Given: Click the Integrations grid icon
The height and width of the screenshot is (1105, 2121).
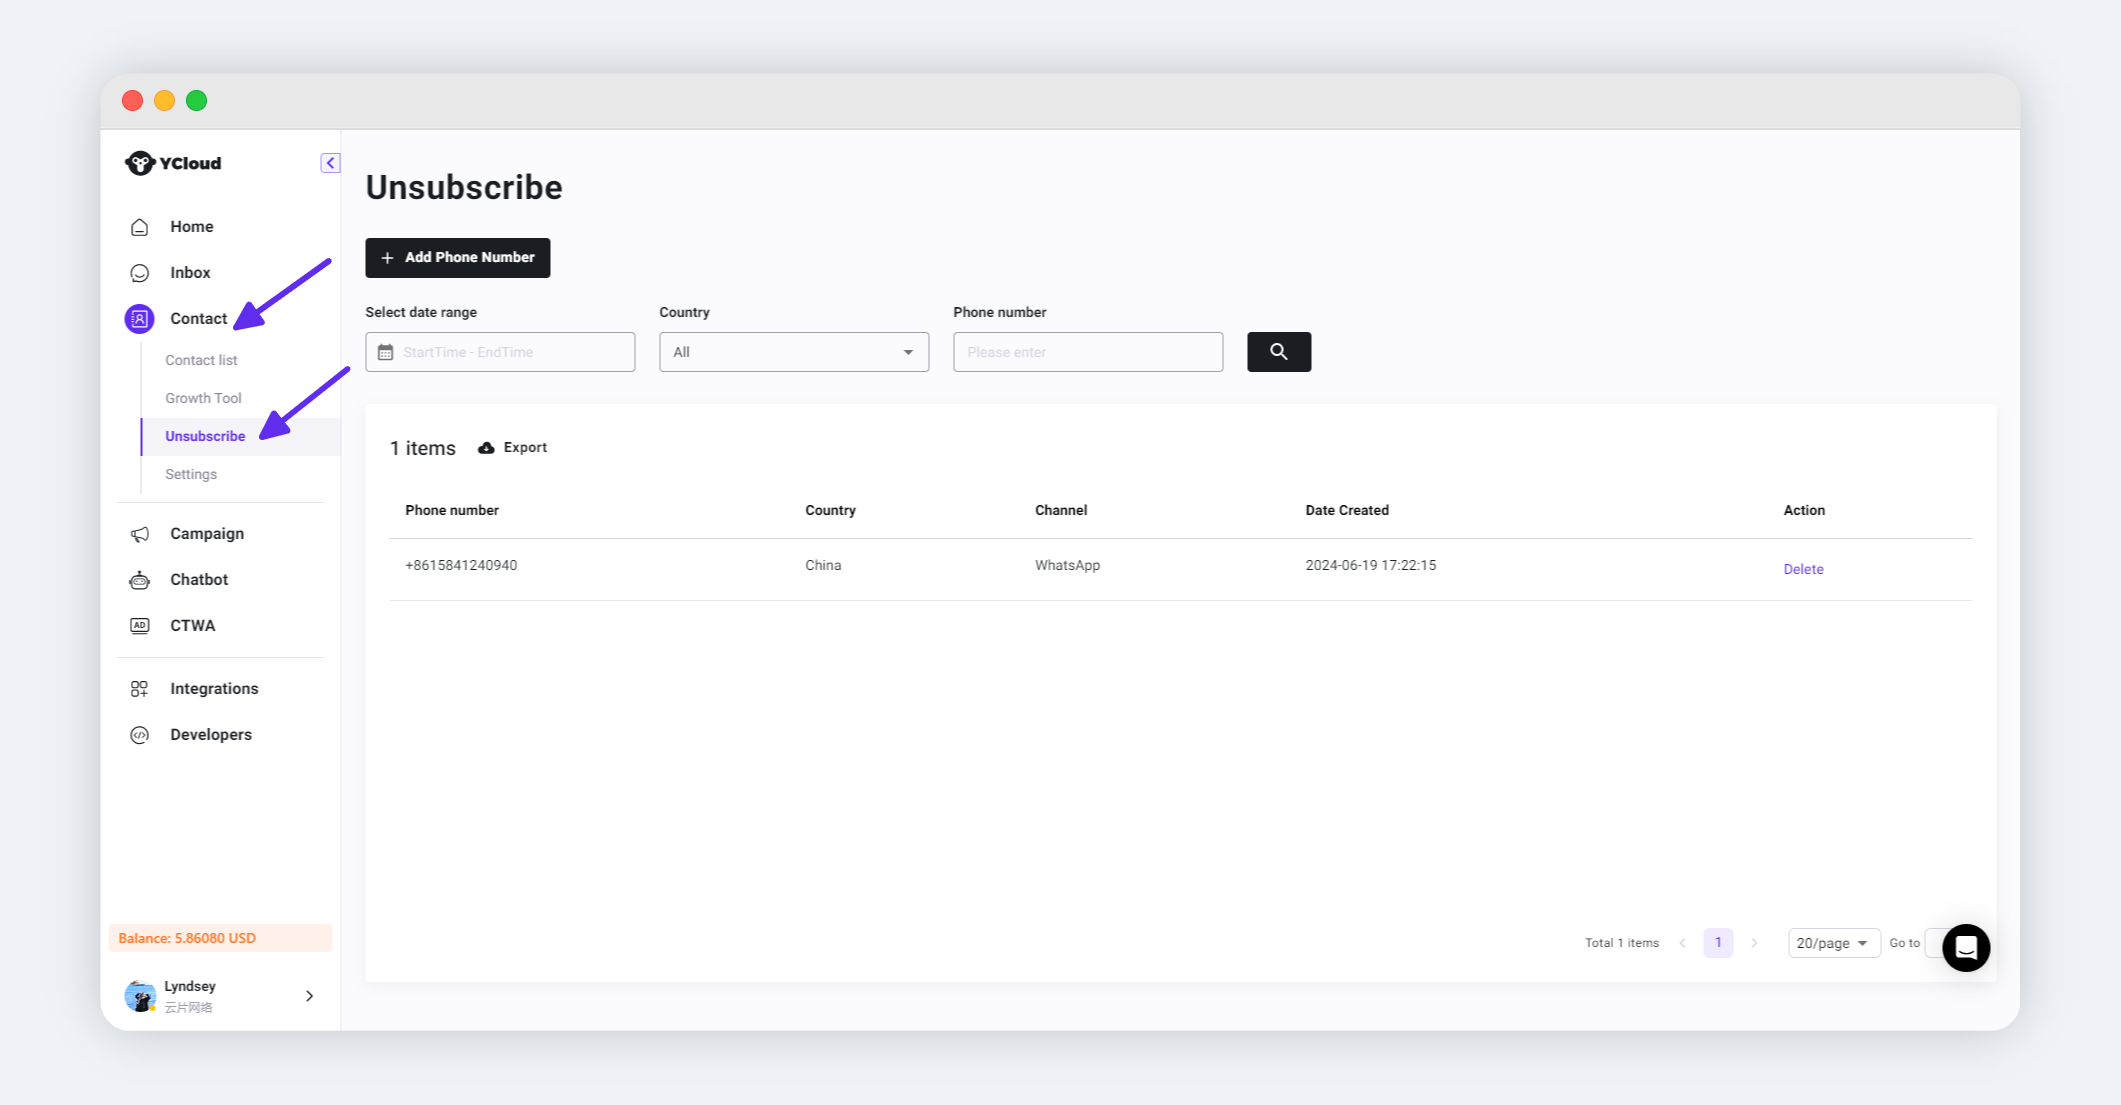Looking at the screenshot, I should coord(140,689).
